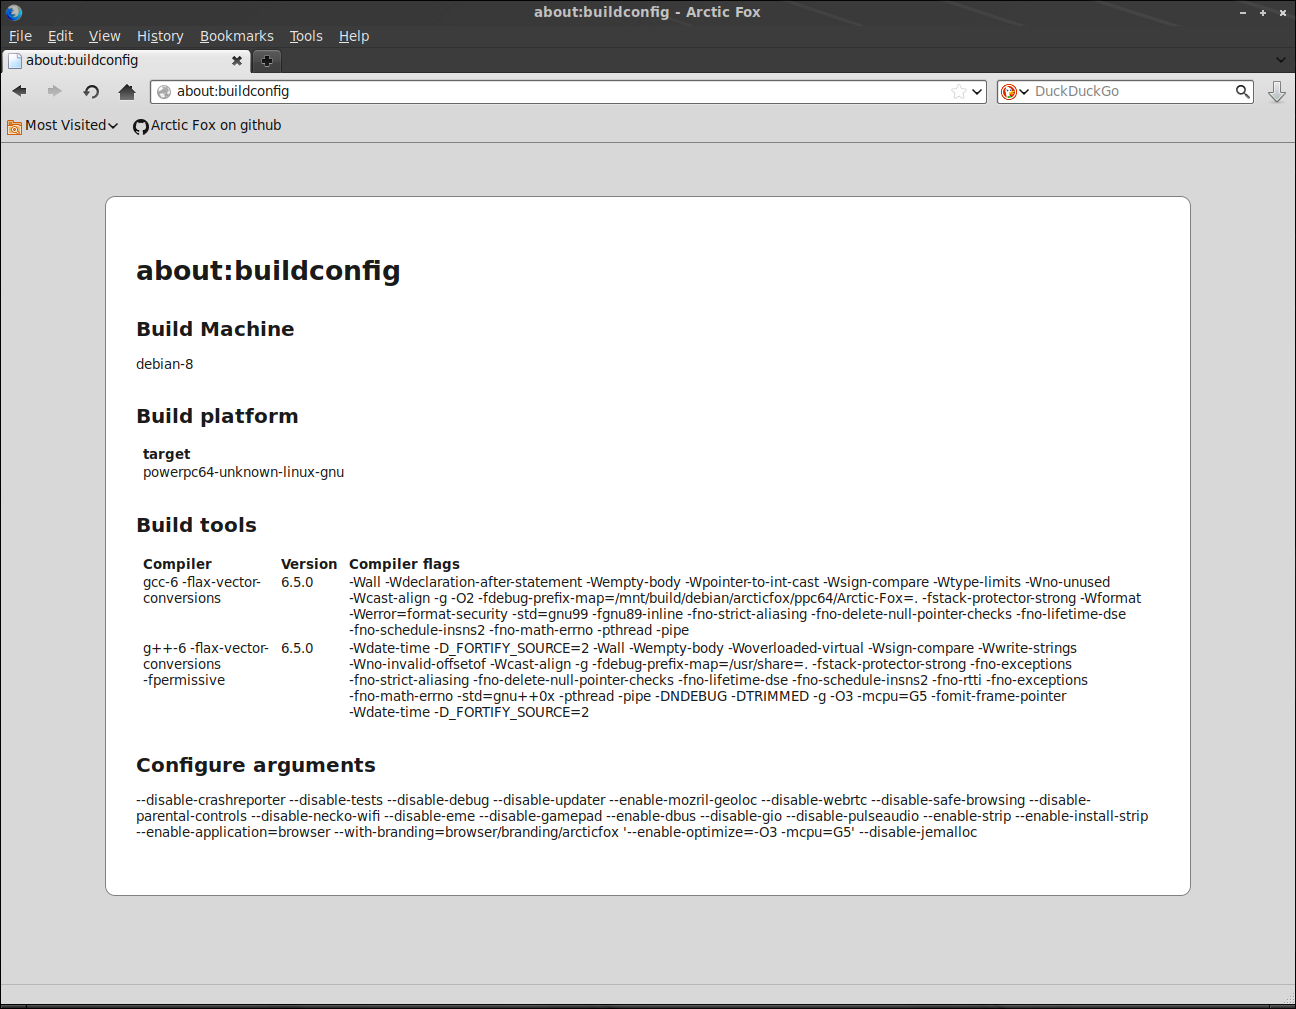Open the Most Visited folder icon

[14, 126]
